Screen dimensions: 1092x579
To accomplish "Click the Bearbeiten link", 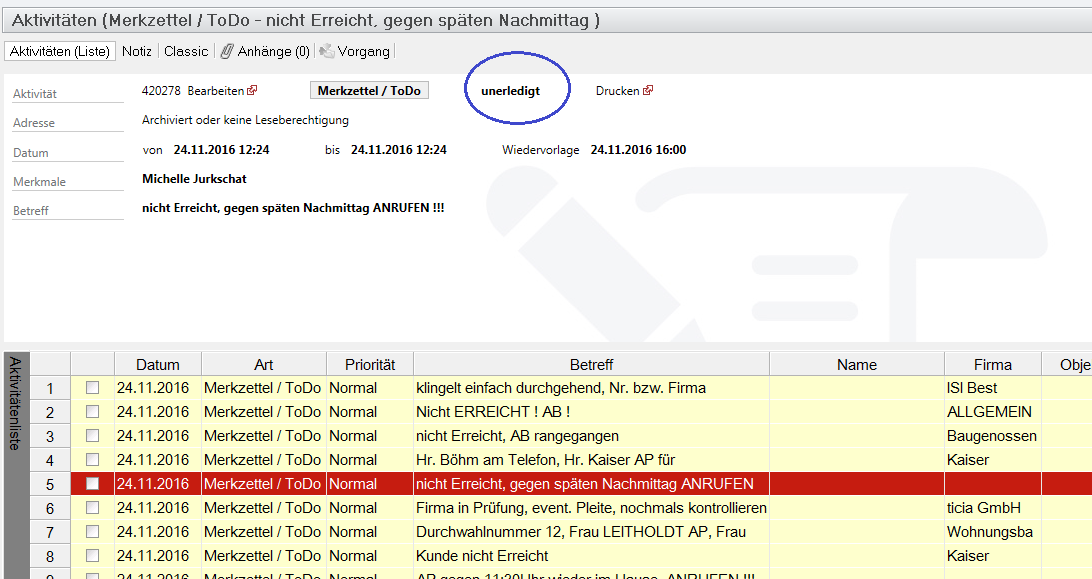I will click(215, 91).
